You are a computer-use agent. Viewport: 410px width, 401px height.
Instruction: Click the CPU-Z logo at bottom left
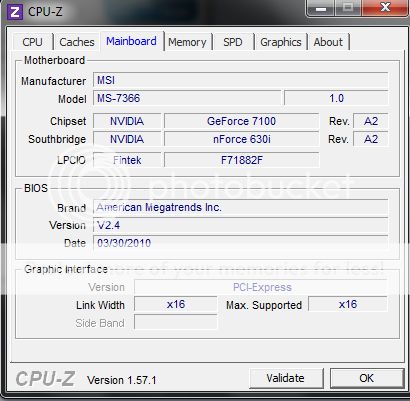pyautogui.click(x=45, y=379)
